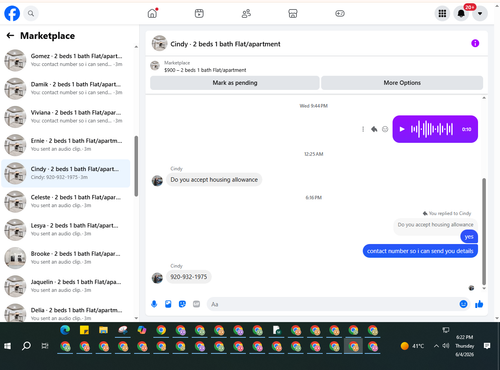
Task: Open Windows Task View
Action: (x=45, y=346)
